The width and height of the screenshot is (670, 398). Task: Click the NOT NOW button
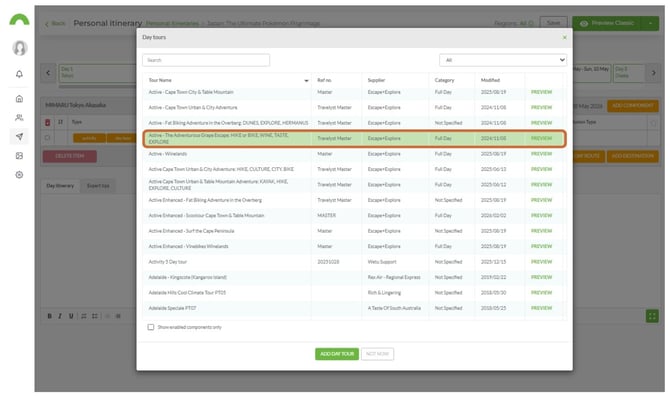pos(377,354)
